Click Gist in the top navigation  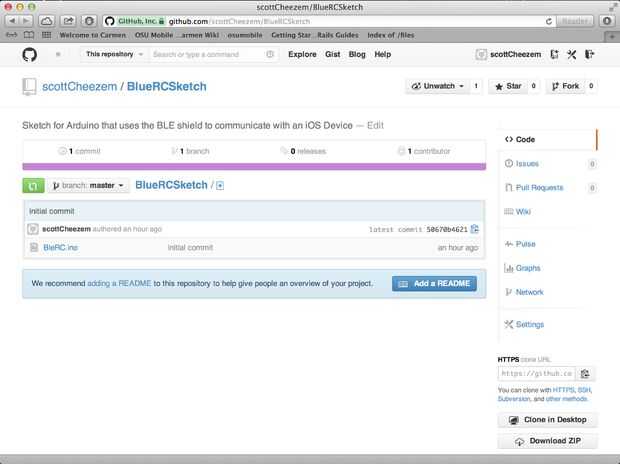(333, 54)
